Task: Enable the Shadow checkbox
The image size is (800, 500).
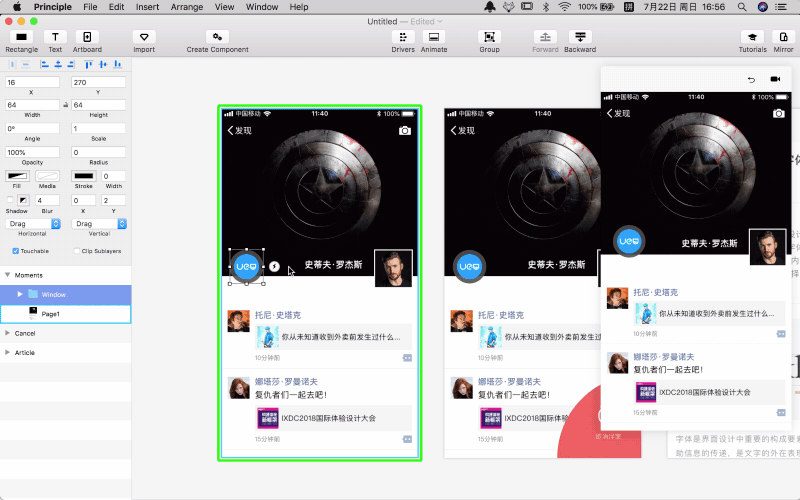Action: pyautogui.click(x=11, y=201)
